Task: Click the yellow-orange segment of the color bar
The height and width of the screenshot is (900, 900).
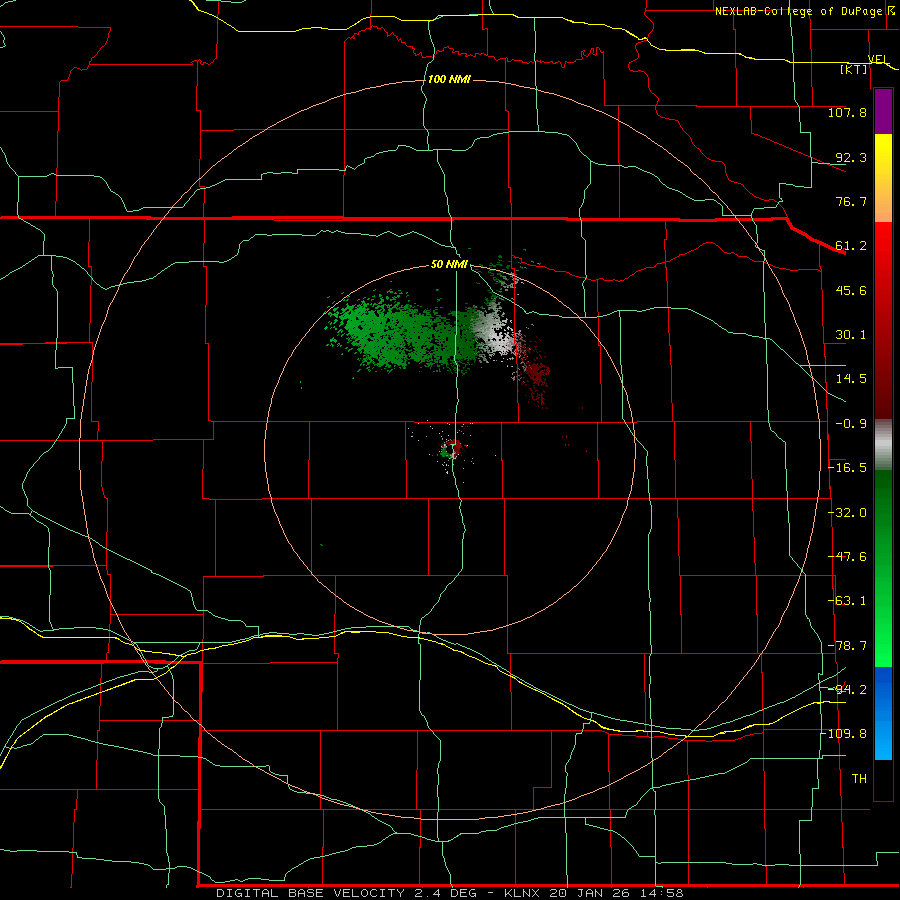Action: pyautogui.click(x=883, y=178)
